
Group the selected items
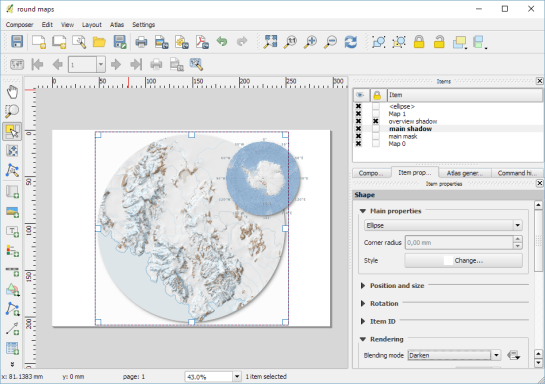pyautogui.click(x=379, y=42)
